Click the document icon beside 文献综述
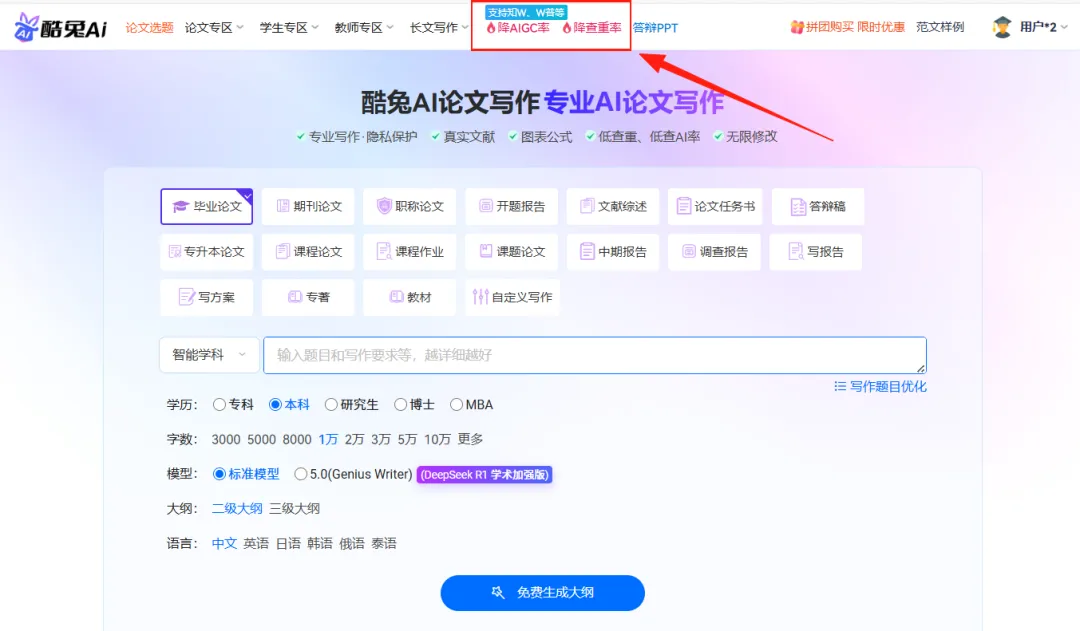This screenshot has height=631, width=1080. pyautogui.click(x=587, y=206)
